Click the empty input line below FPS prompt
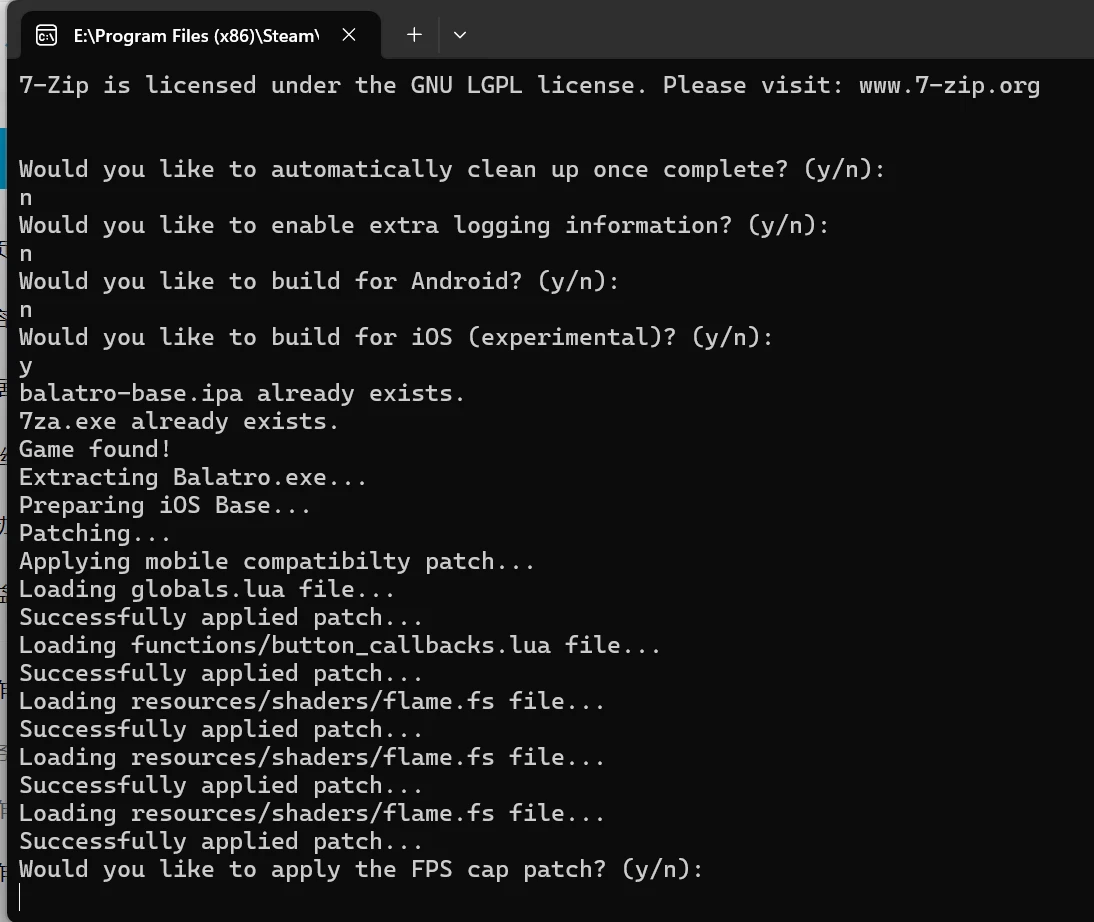The image size is (1094, 922). pyautogui.click(x=300, y=897)
